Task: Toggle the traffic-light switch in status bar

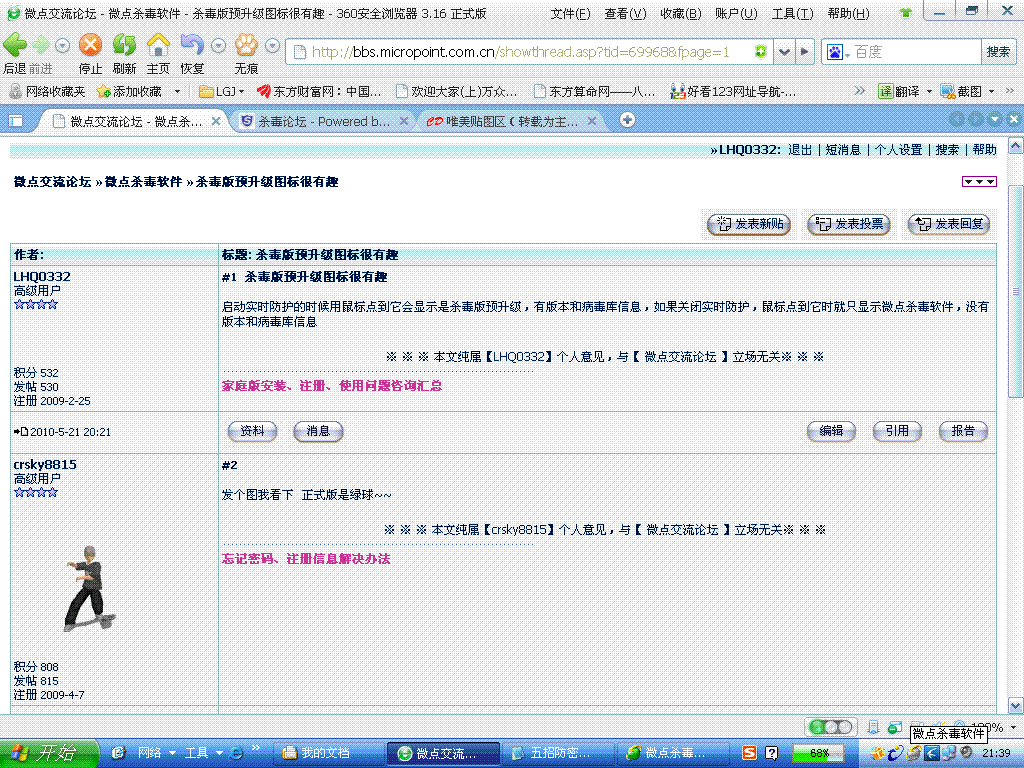Action: tap(831, 727)
